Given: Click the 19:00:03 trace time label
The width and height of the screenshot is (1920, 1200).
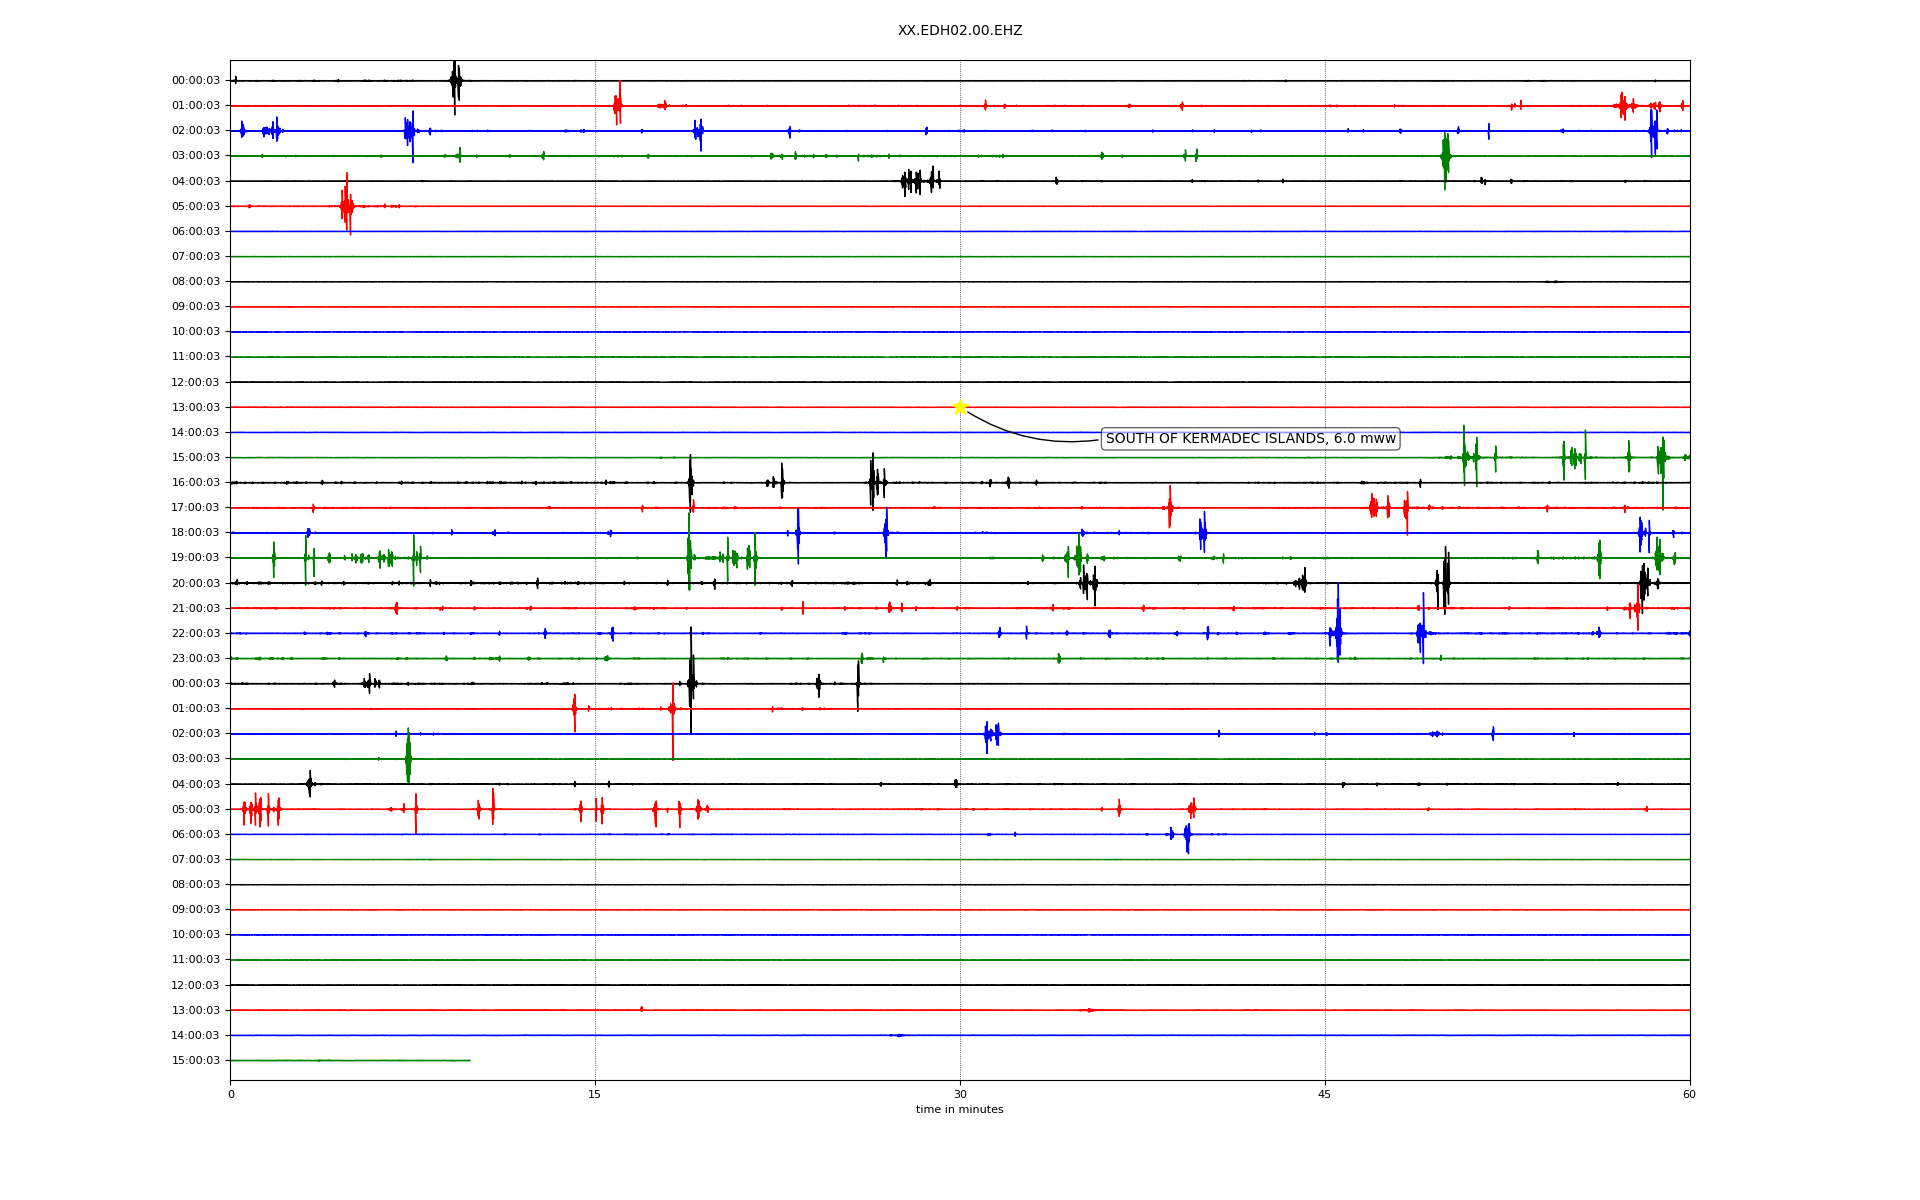Looking at the screenshot, I should [195, 558].
